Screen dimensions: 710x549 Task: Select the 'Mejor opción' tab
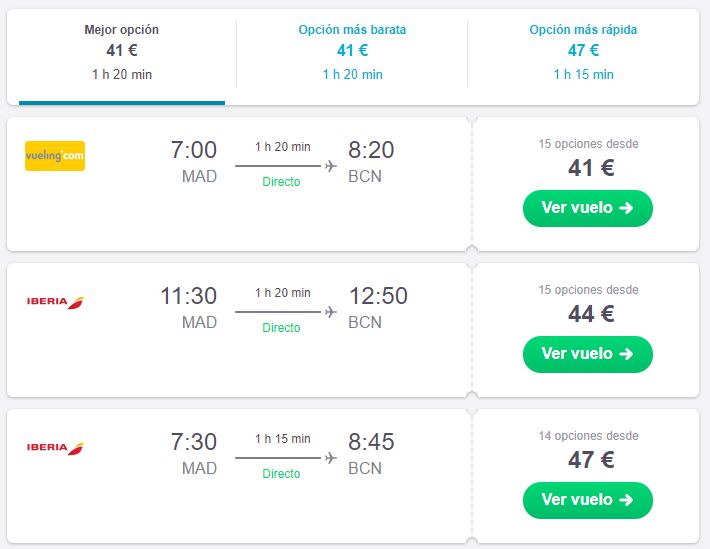point(122,52)
